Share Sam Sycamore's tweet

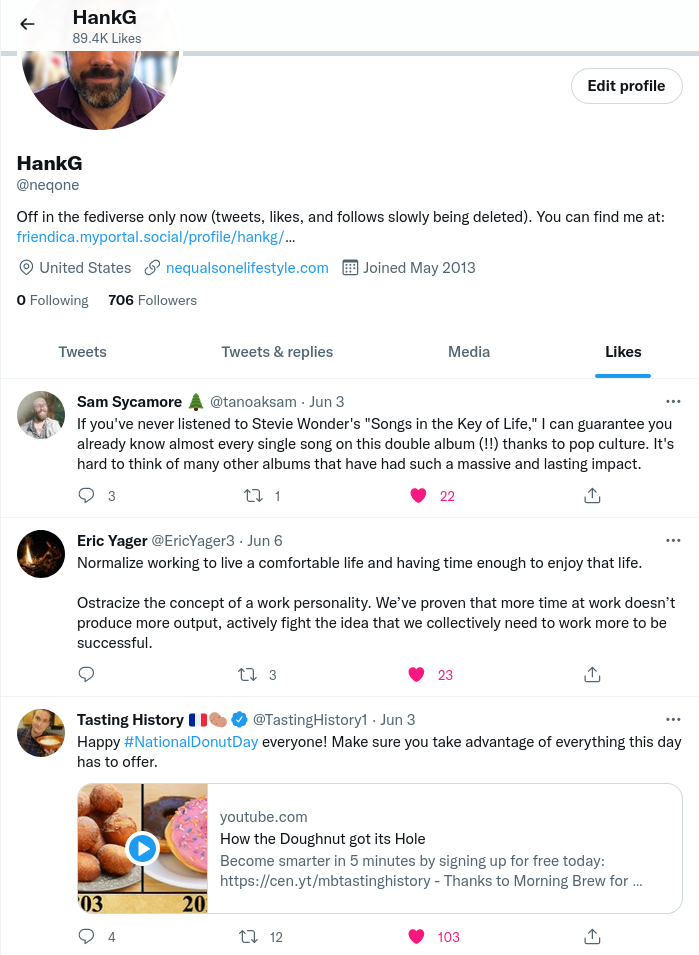point(591,496)
